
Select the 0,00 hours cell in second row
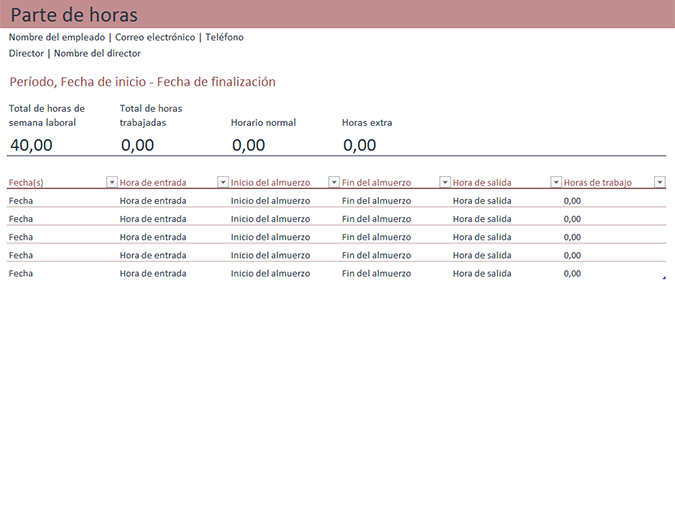pos(572,219)
